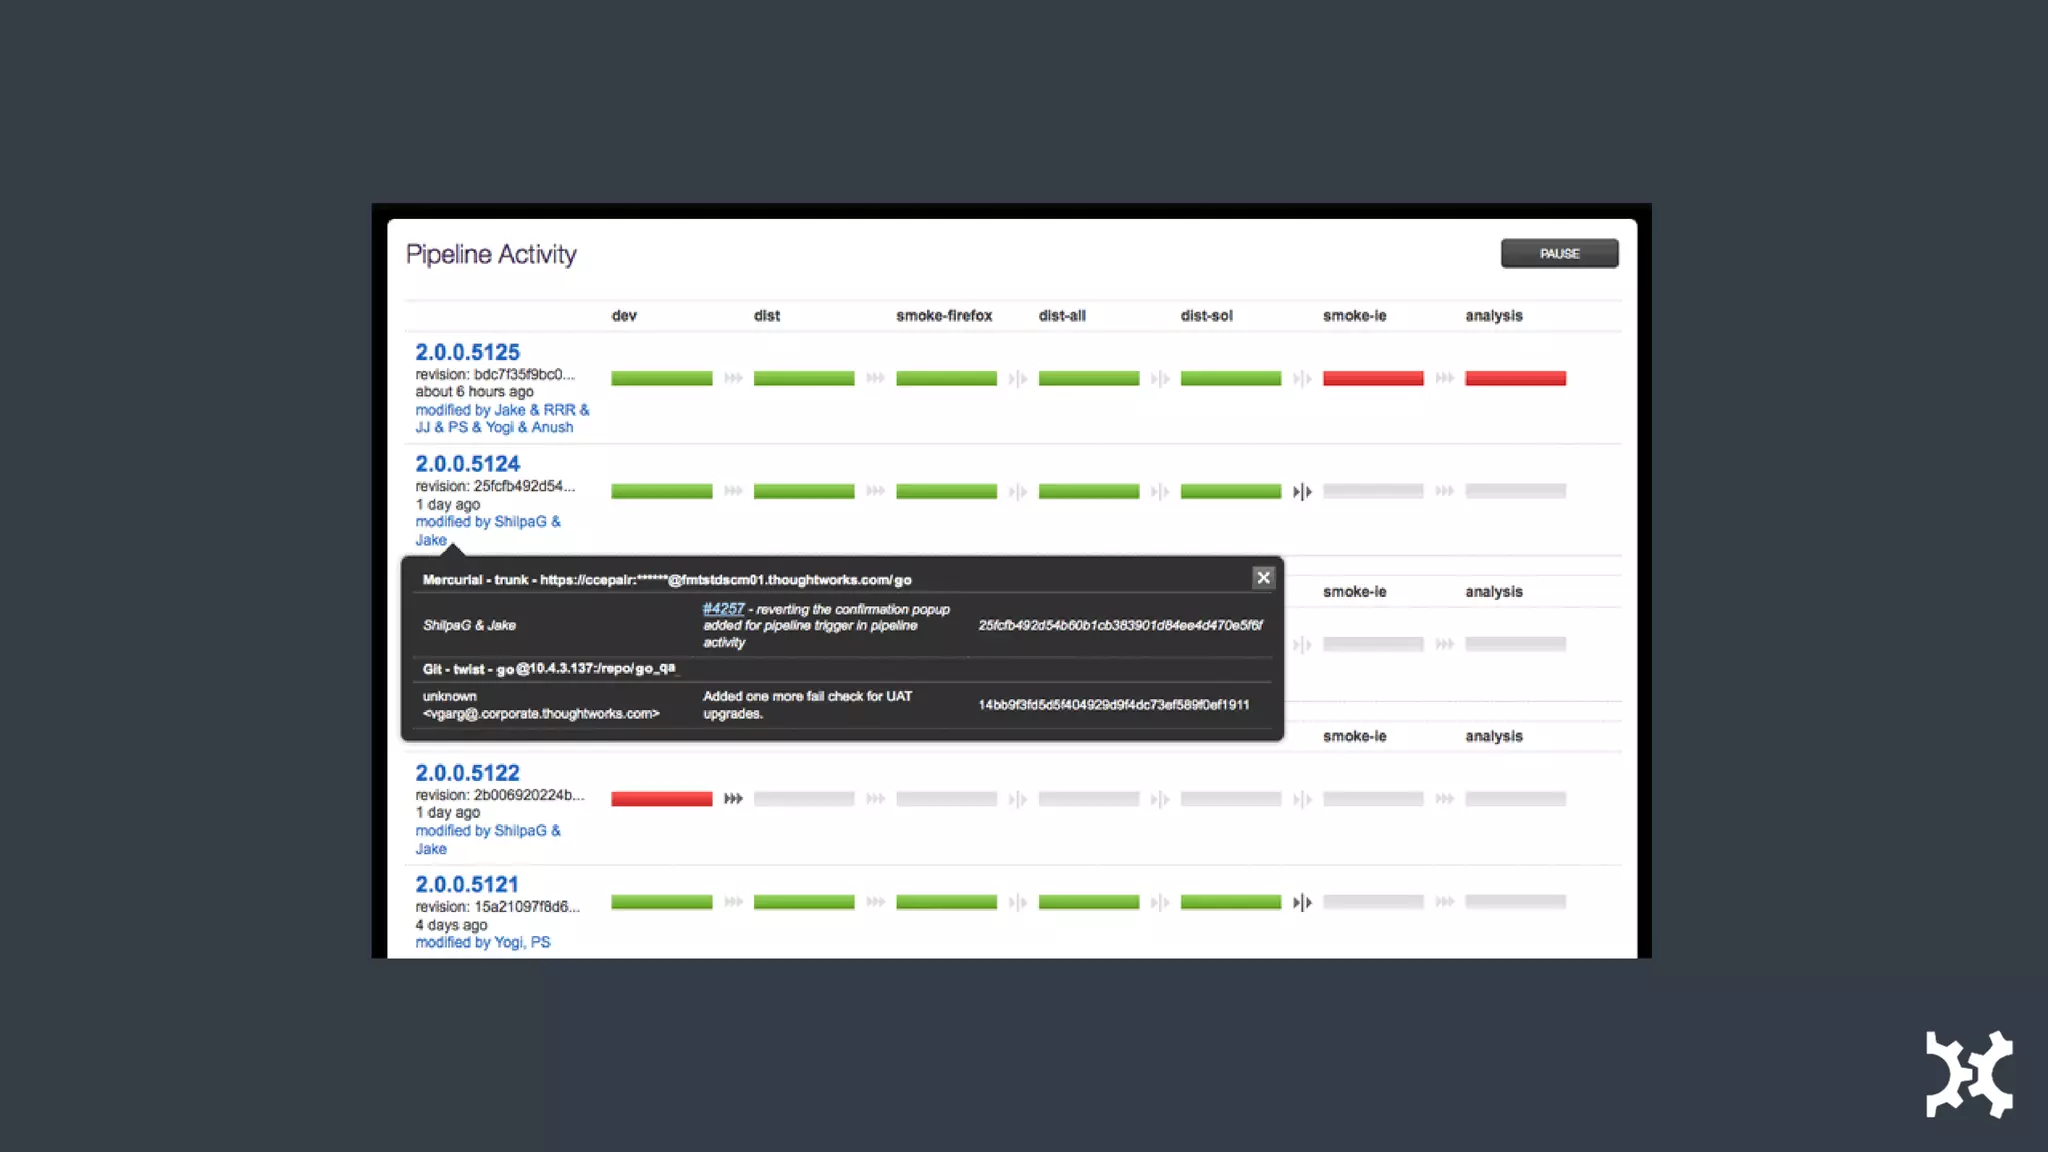The height and width of the screenshot is (1152, 2048).
Task: Click the rerun arrows after failed dev stage in 2.0.0.5122
Action: 733,798
